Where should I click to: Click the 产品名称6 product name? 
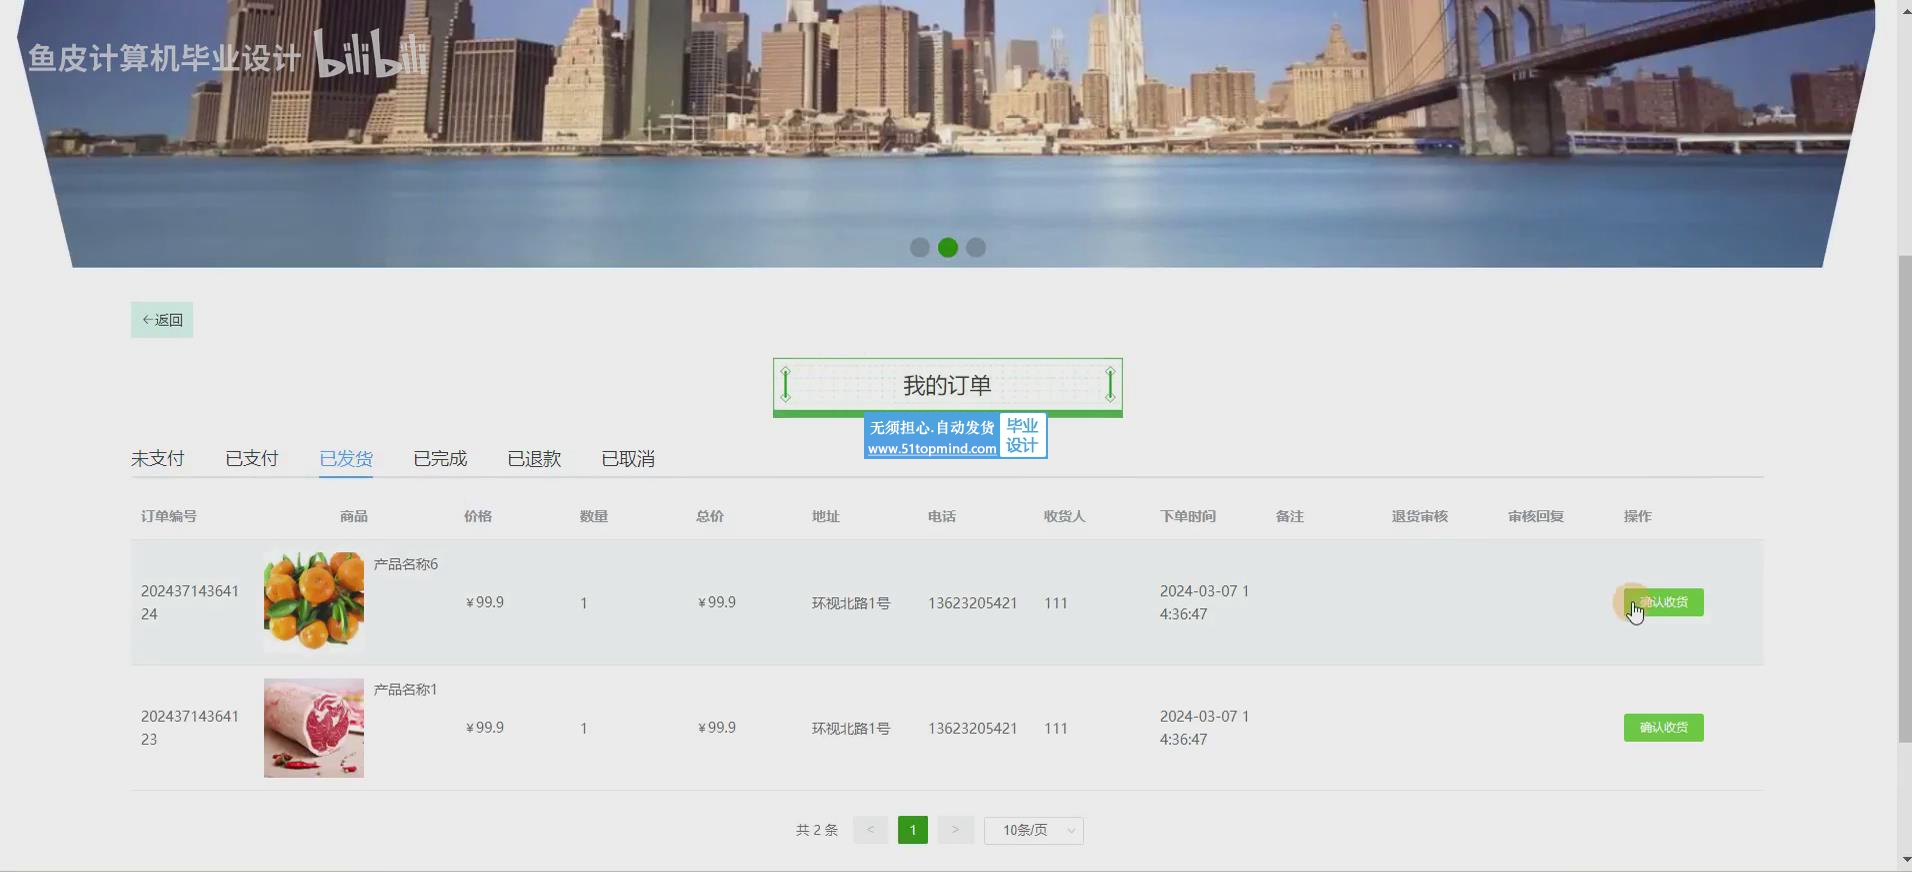406,564
